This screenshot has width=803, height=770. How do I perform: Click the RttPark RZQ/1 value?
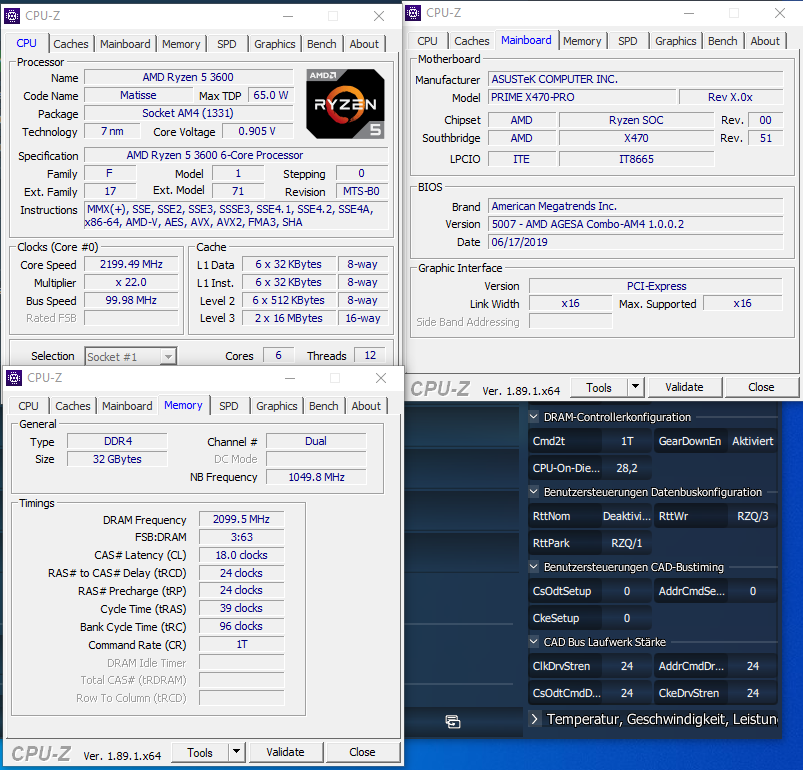click(627, 543)
